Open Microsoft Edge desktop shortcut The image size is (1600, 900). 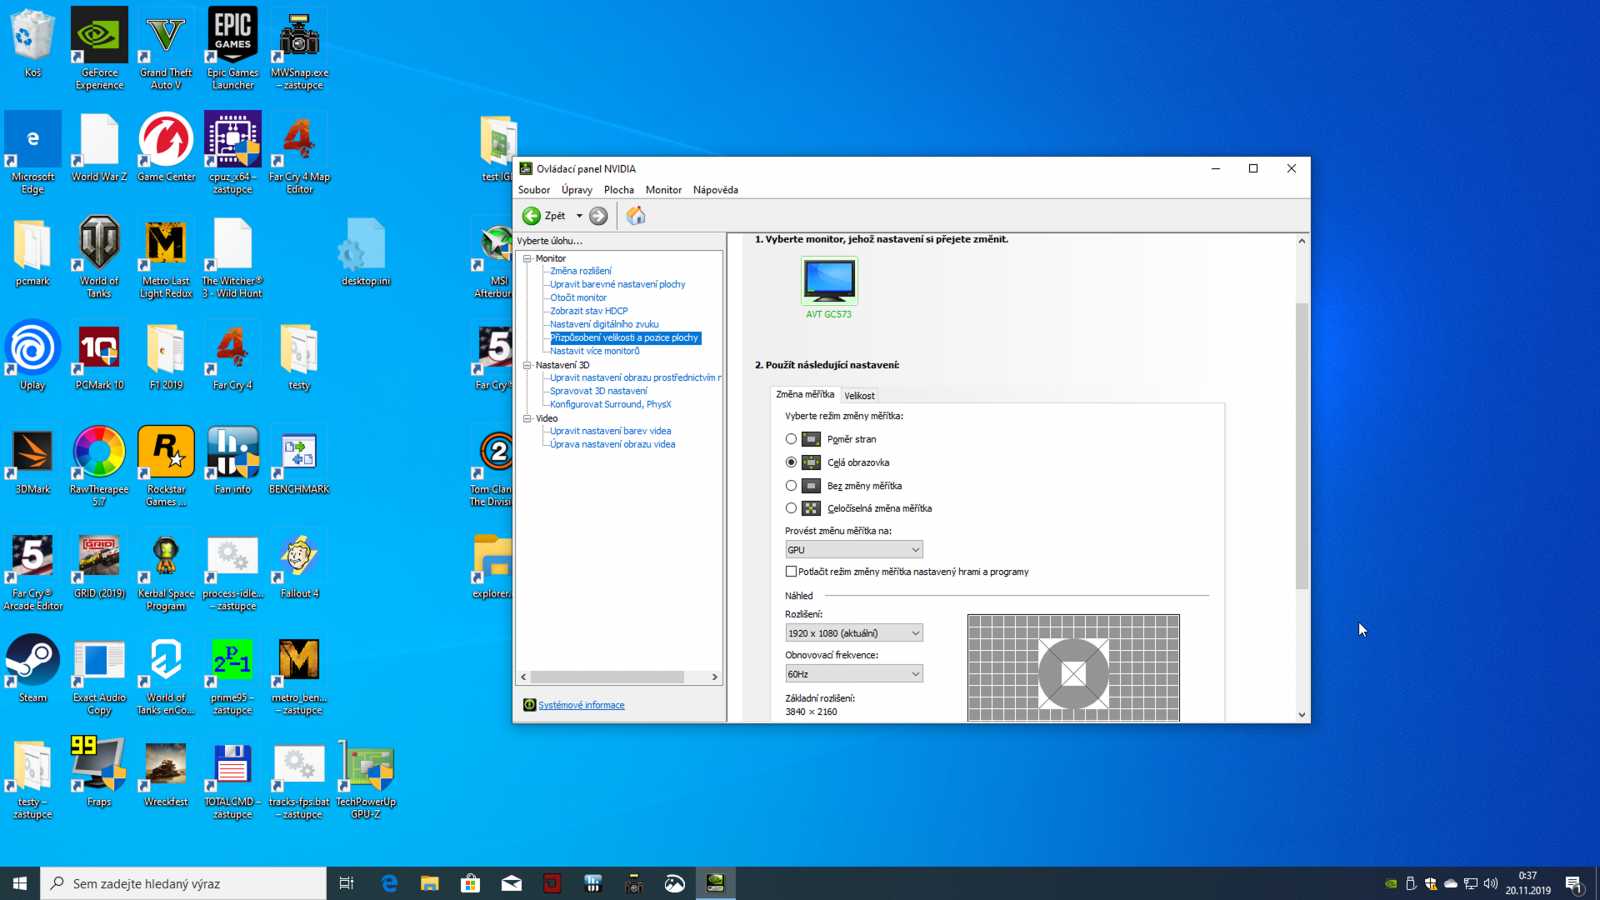(x=33, y=152)
